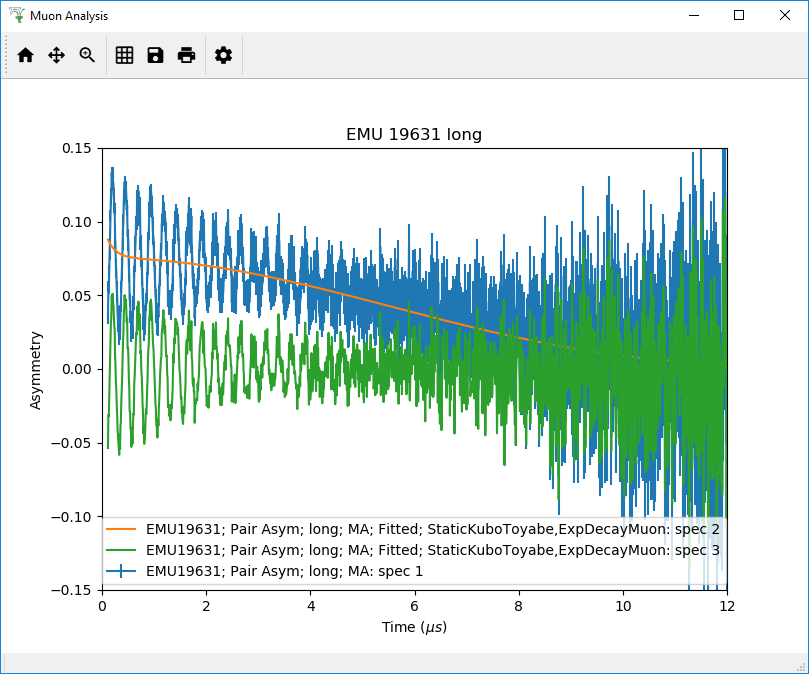Open figure customization with the gear icon
This screenshot has width=809, height=674.
point(223,55)
